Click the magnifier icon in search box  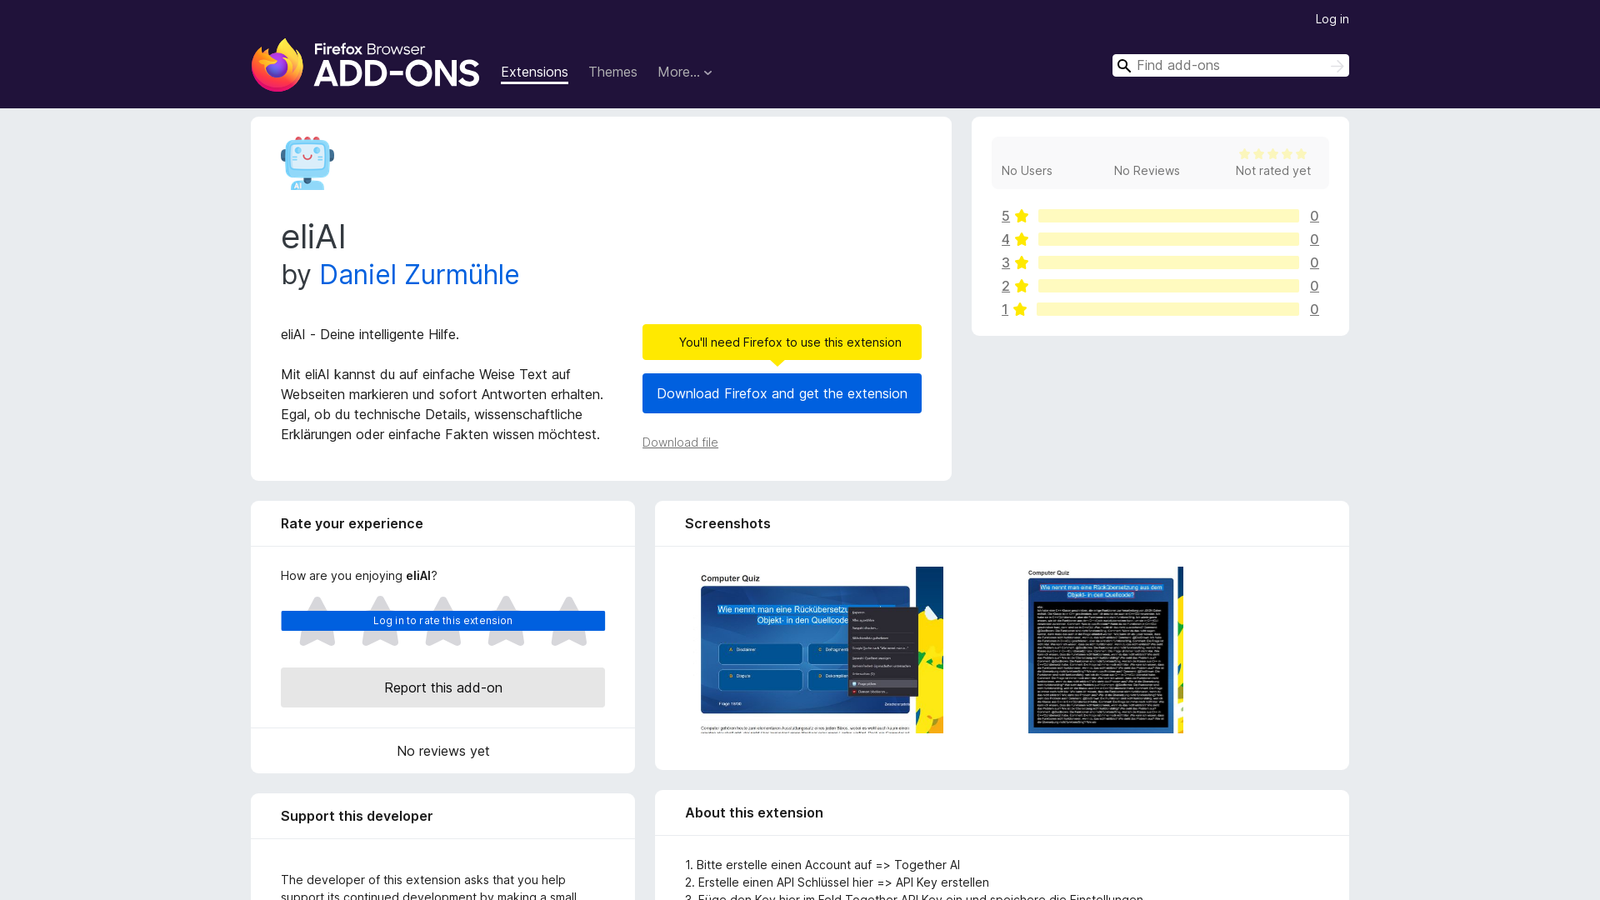point(1124,66)
